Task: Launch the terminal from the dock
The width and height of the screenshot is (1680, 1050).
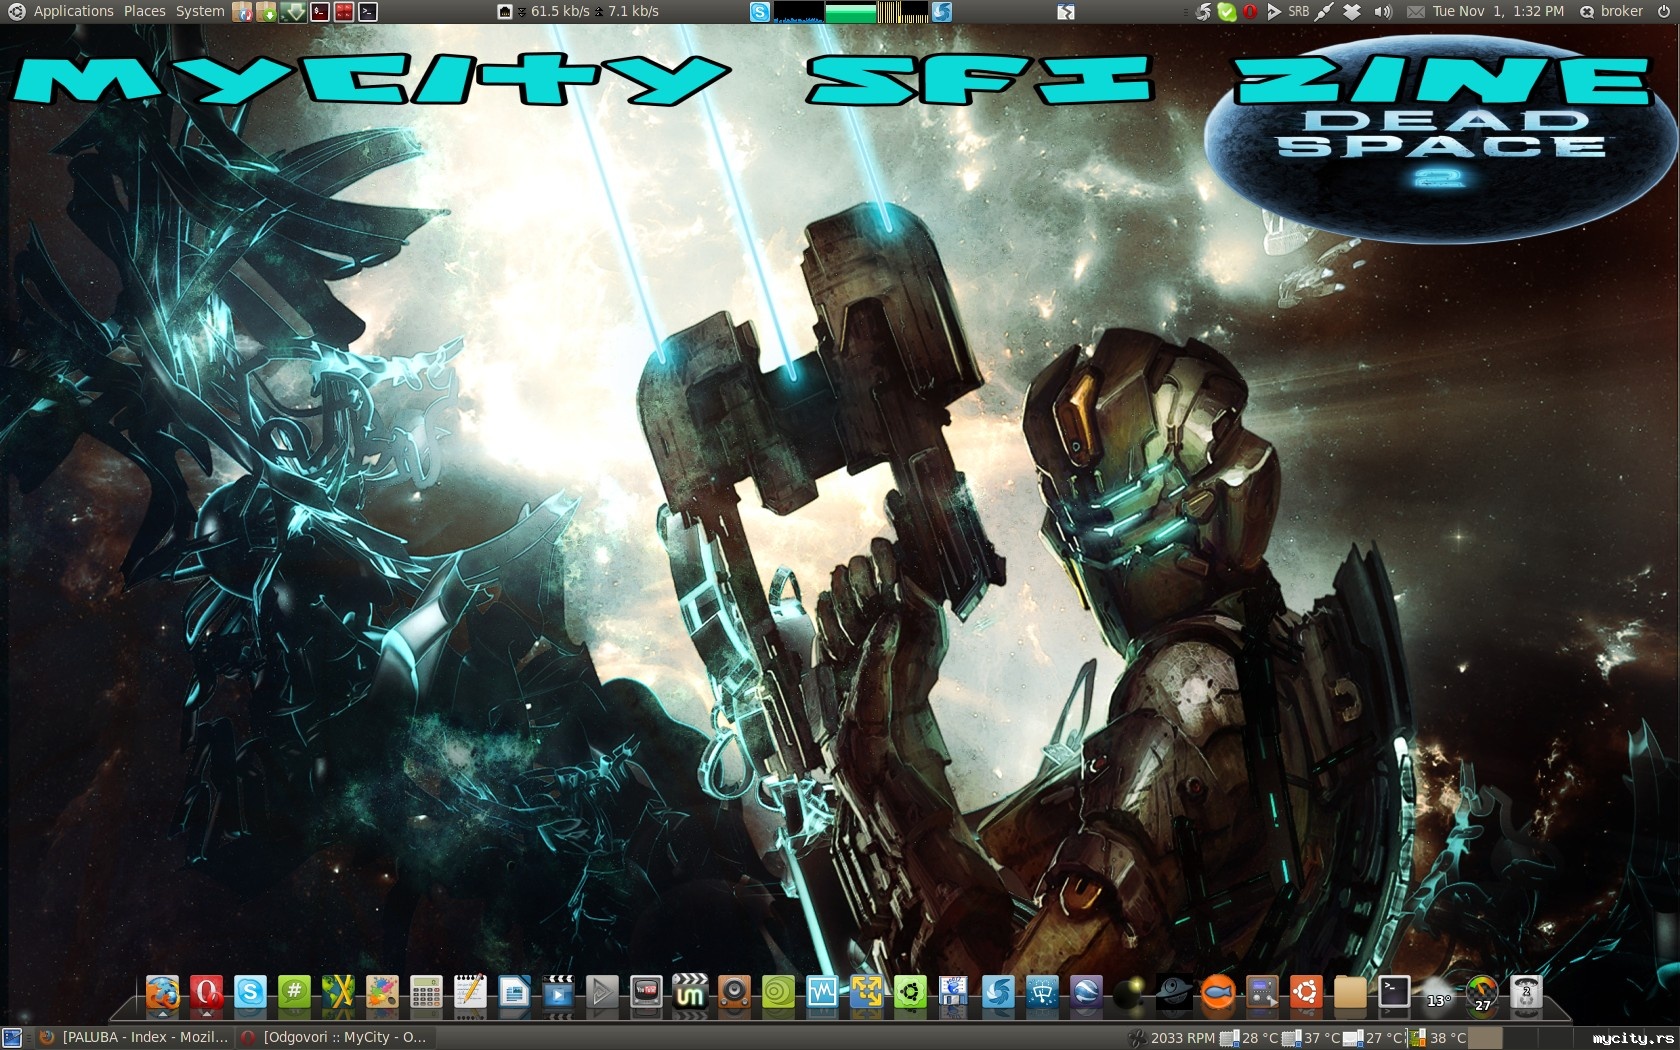Action: [1394, 993]
